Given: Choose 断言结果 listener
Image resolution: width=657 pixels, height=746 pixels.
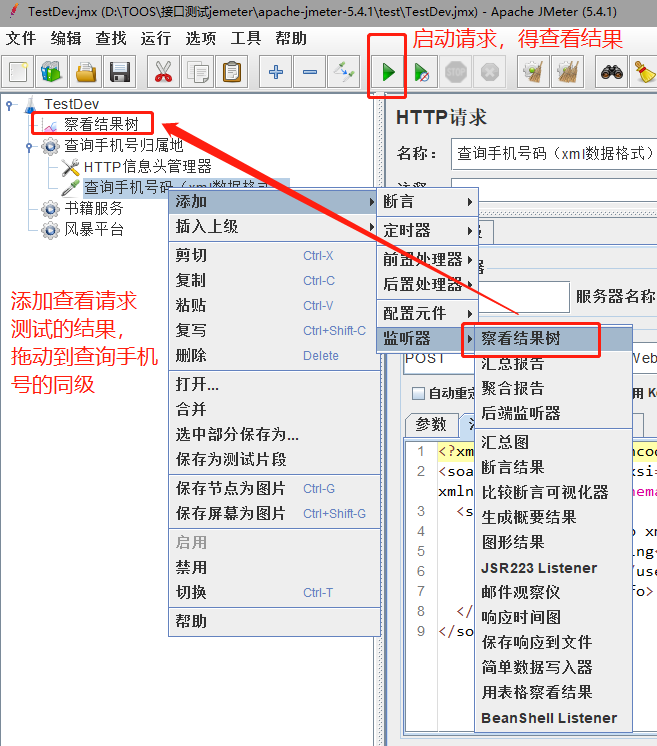Looking at the screenshot, I should coord(553,467).
